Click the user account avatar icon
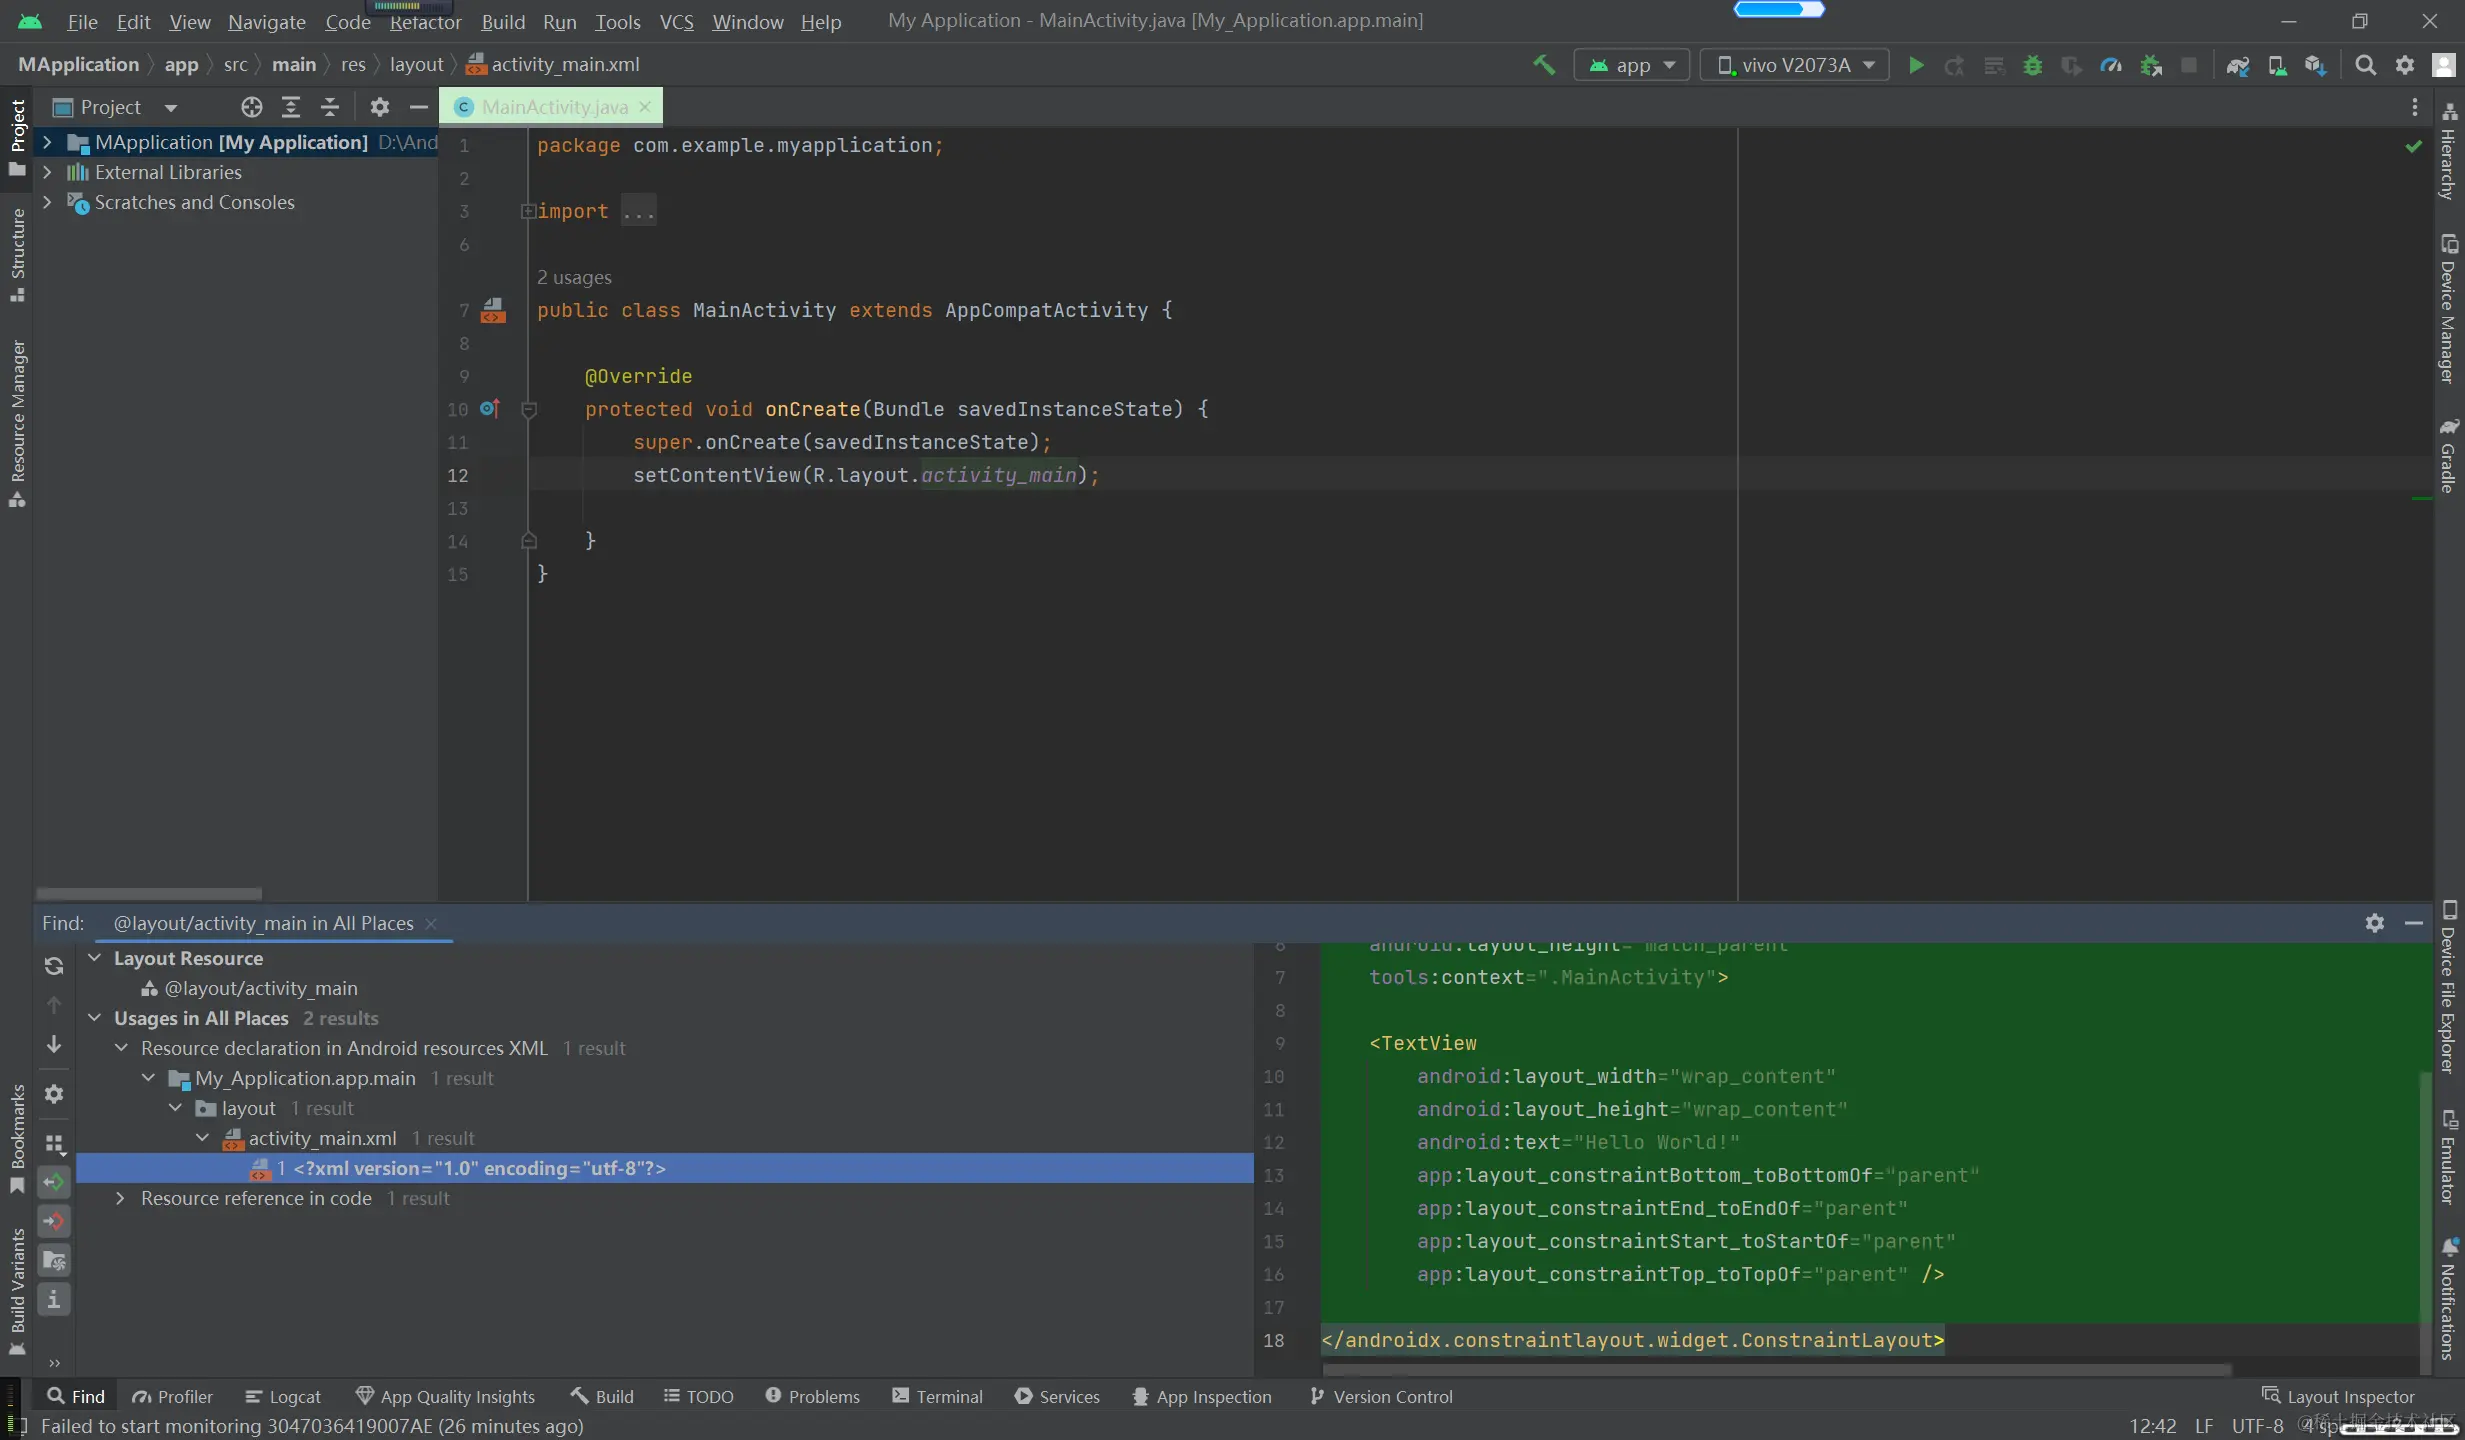The width and height of the screenshot is (2465, 1440). (x=2444, y=65)
